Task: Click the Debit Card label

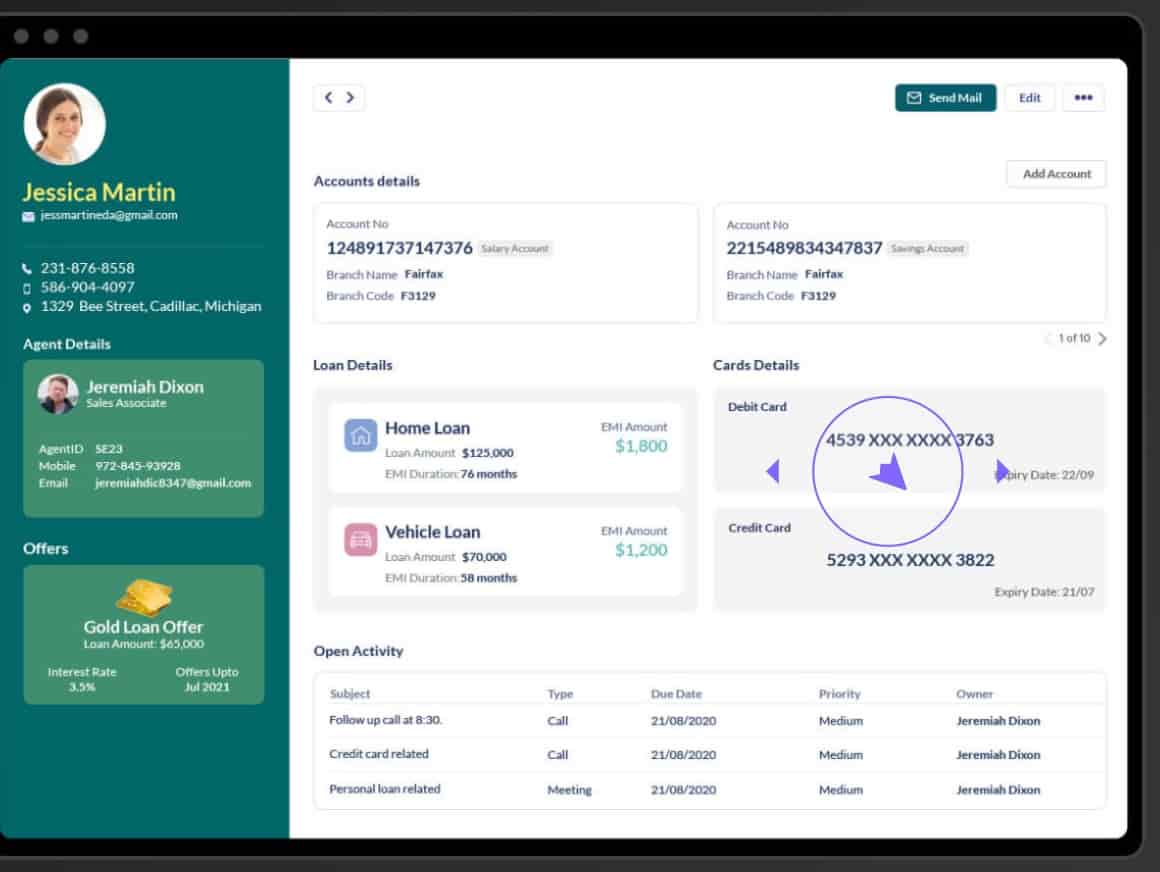Action: coord(757,407)
